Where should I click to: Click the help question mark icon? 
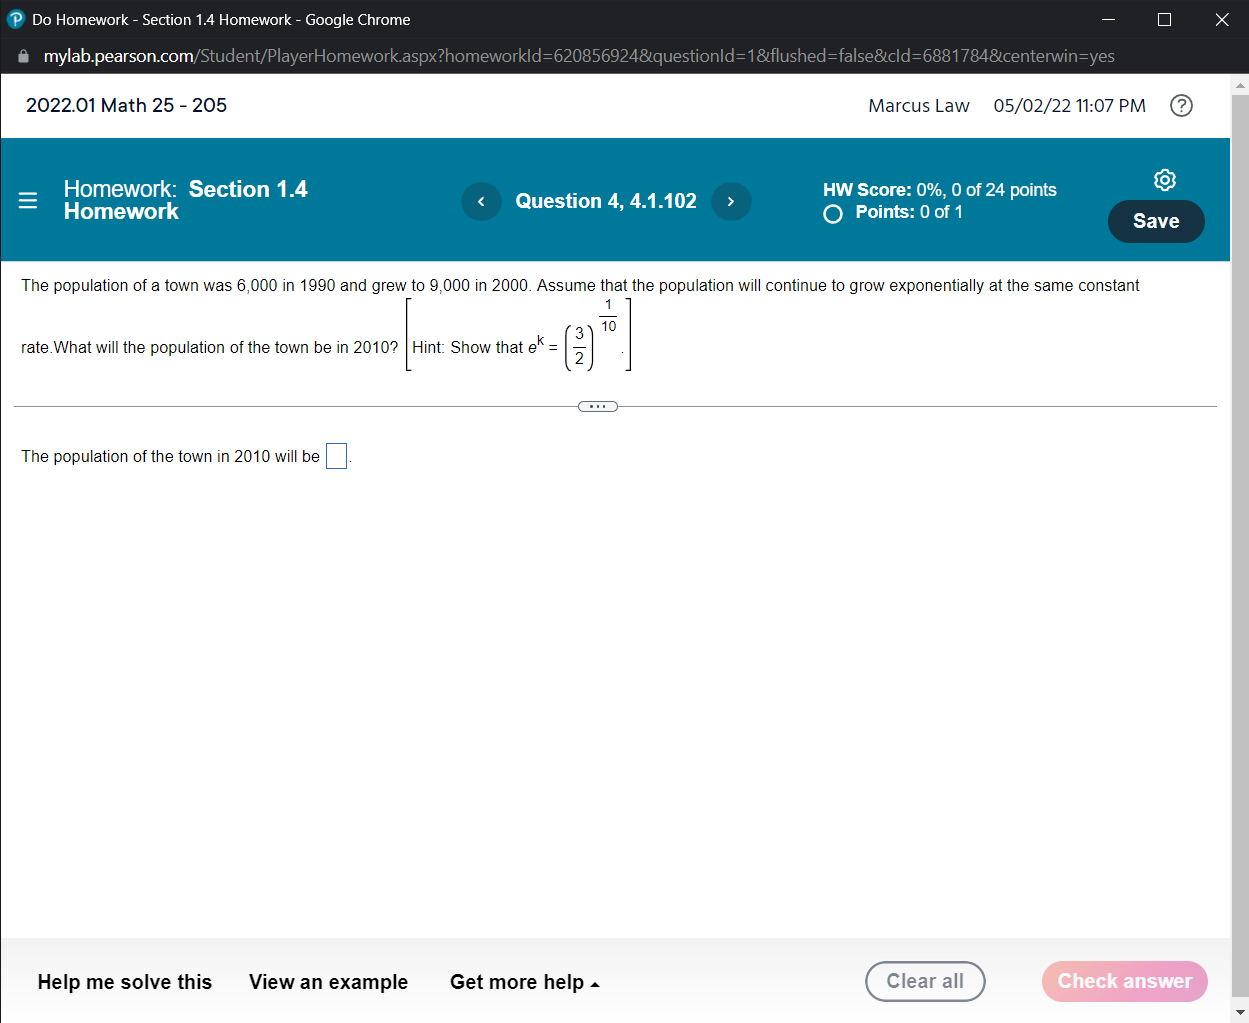(x=1181, y=105)
